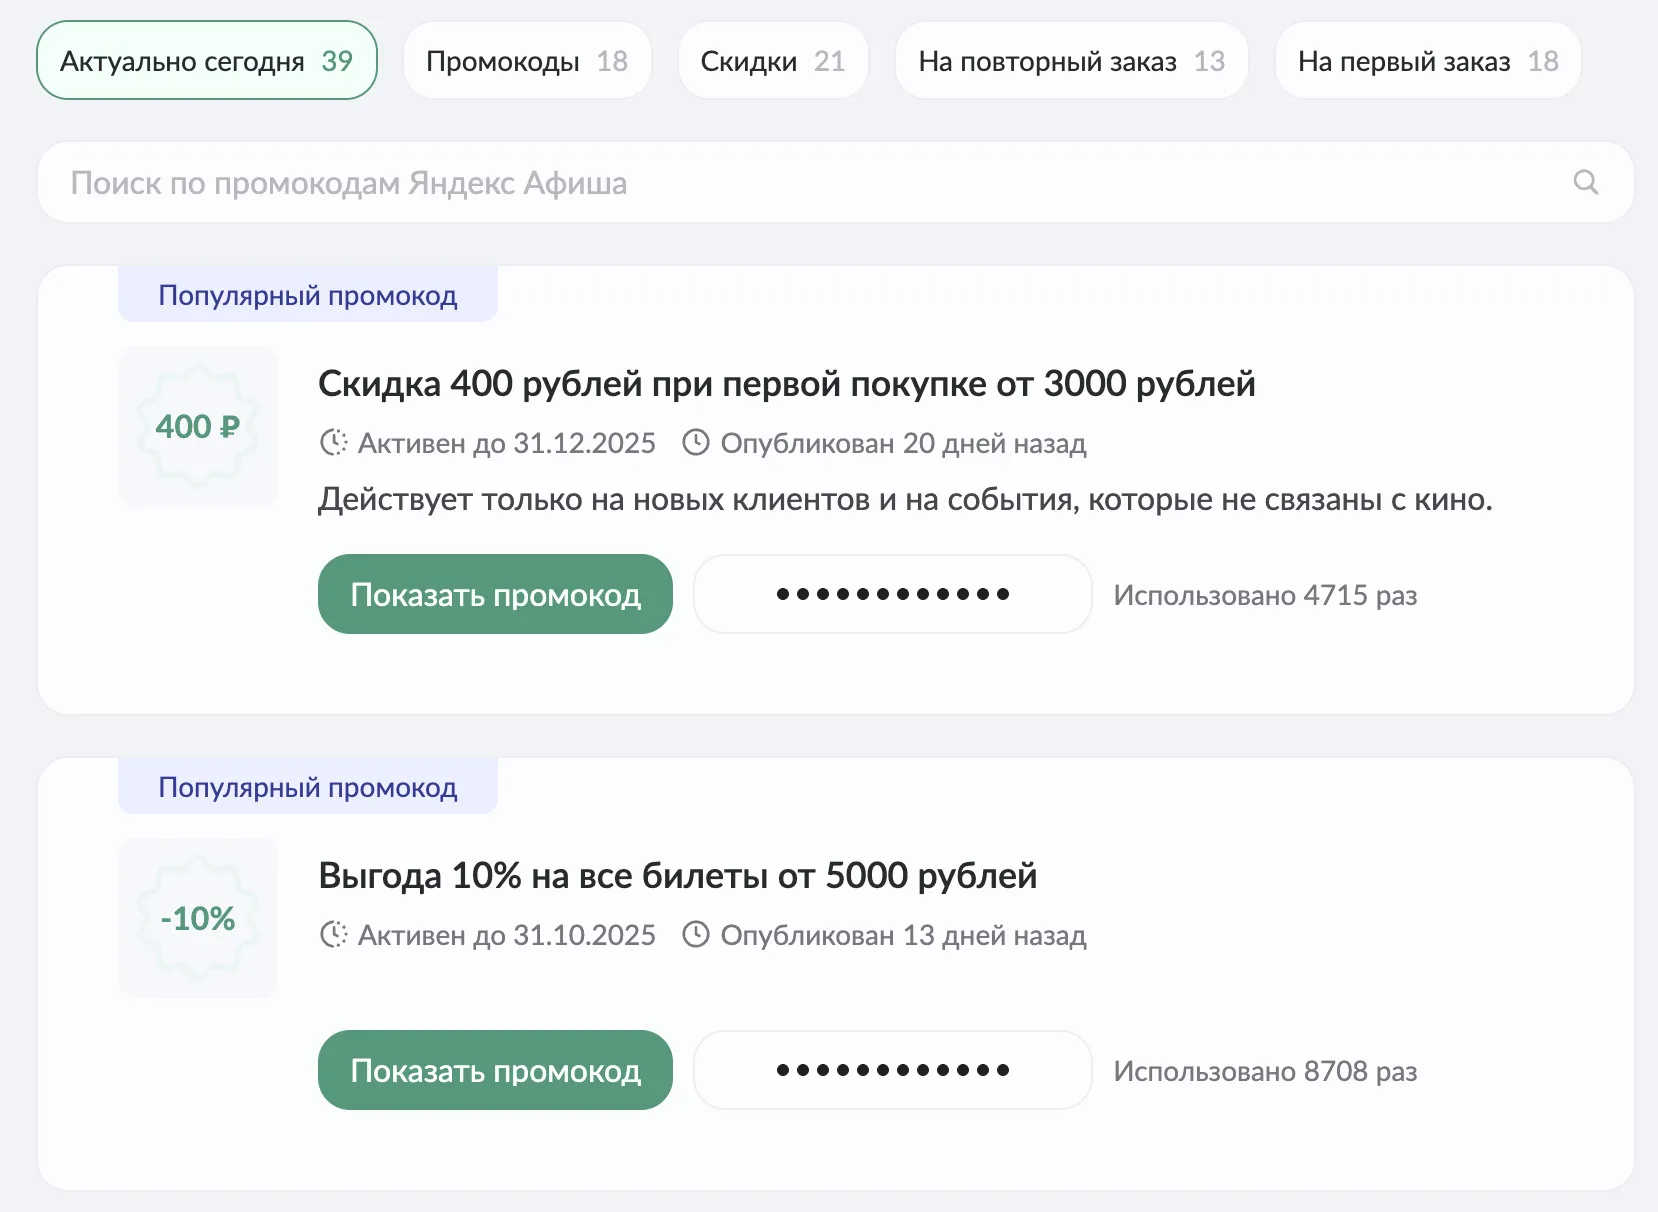
Task: Show promo code for the 400 rubles discount
Action: tap(495, 595)
